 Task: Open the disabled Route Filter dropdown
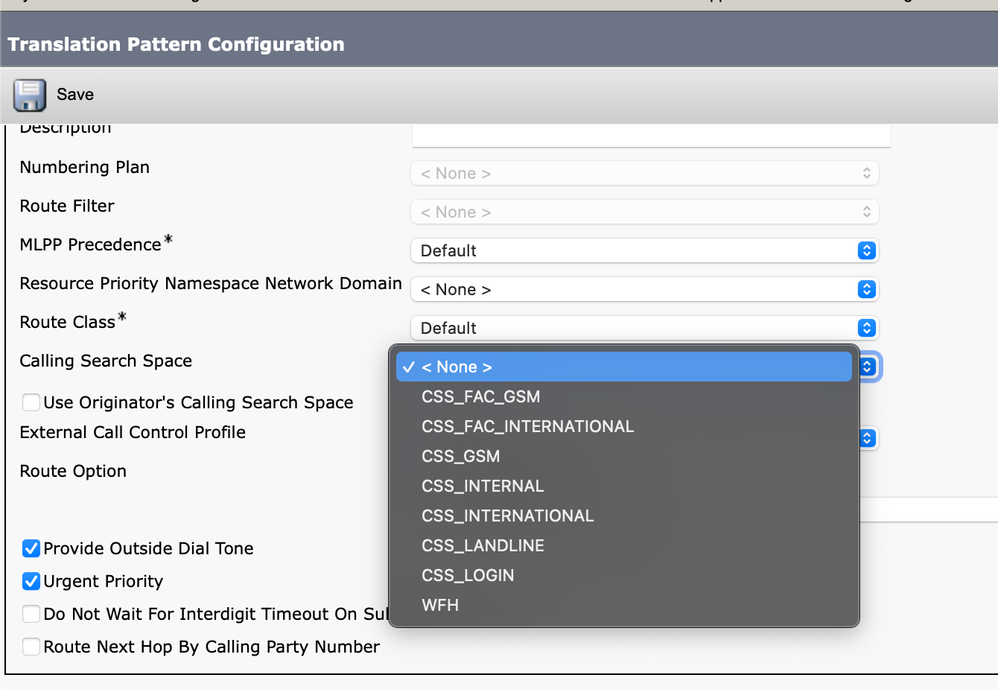(645, 212)
